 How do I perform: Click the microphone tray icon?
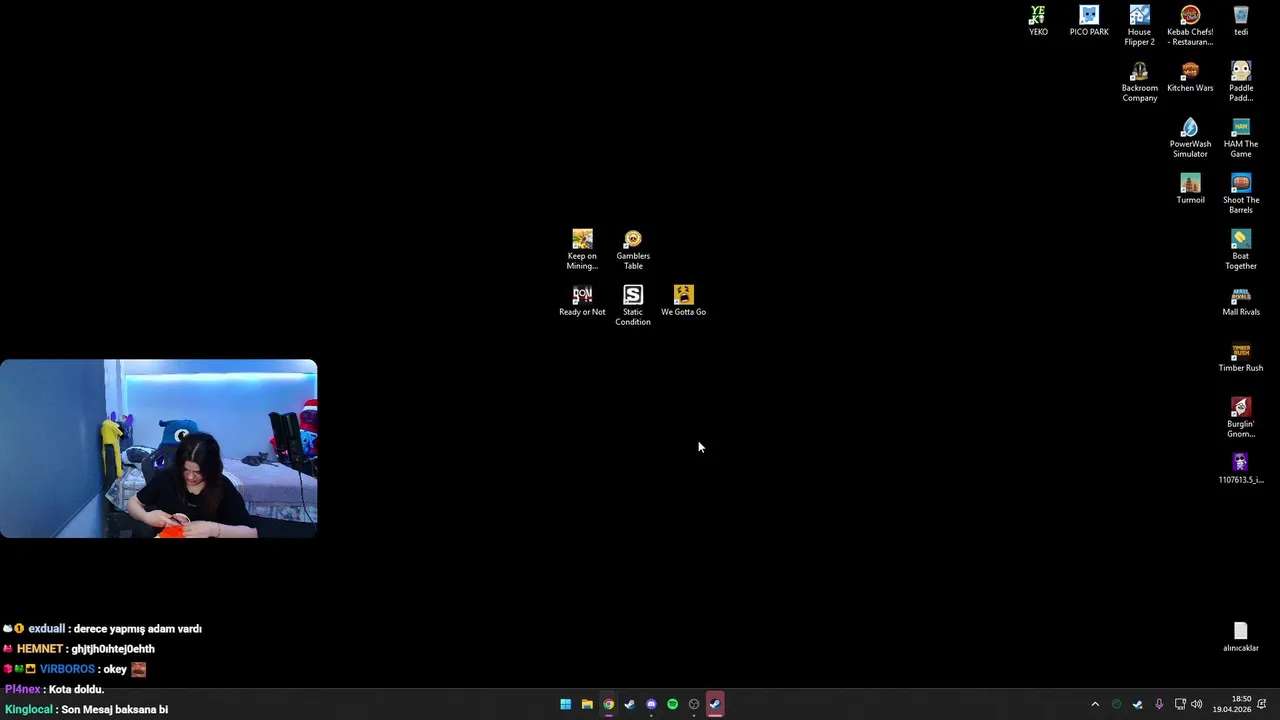coord(1159,704)
